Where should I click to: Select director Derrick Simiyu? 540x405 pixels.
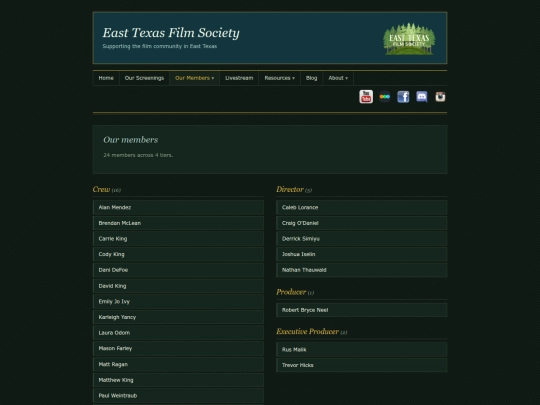(x=362, y=239)
